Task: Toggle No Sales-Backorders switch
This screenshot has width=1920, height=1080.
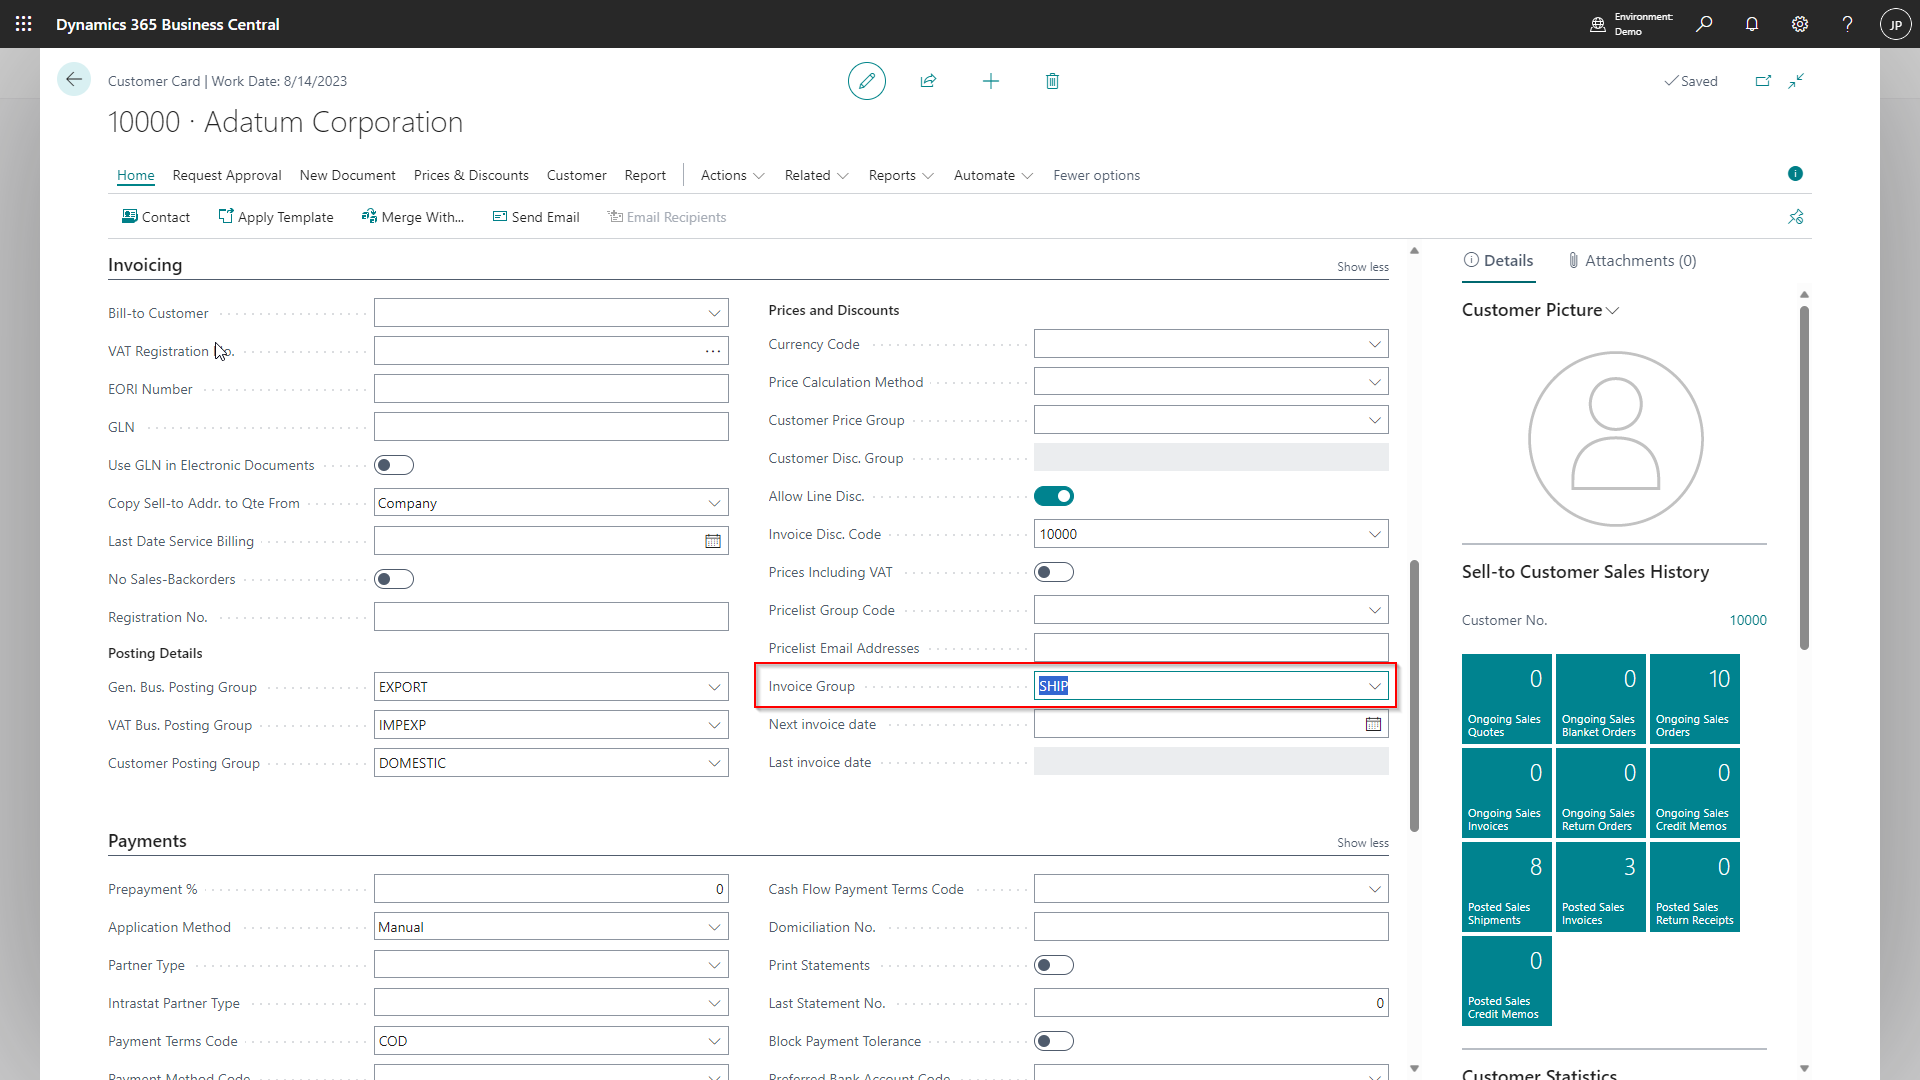Action: point(394,579)
